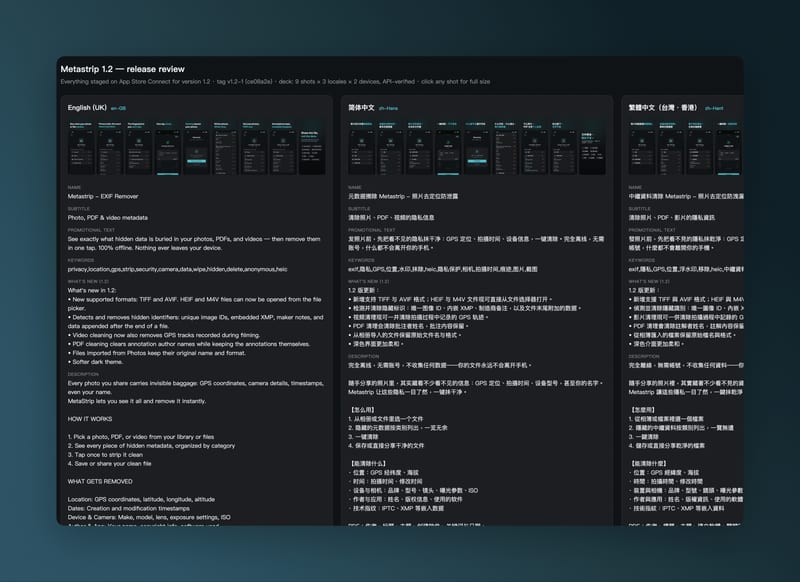Click the app name 'Metastrip – EXIF Remover'
The height and width of the screenshot is (582, 800).
point(103,196)
